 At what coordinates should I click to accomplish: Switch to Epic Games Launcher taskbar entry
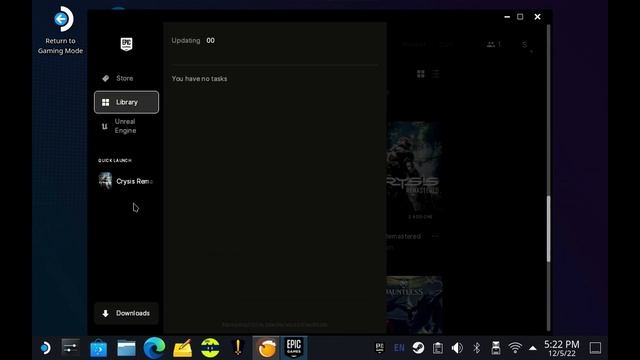point(294,348)
